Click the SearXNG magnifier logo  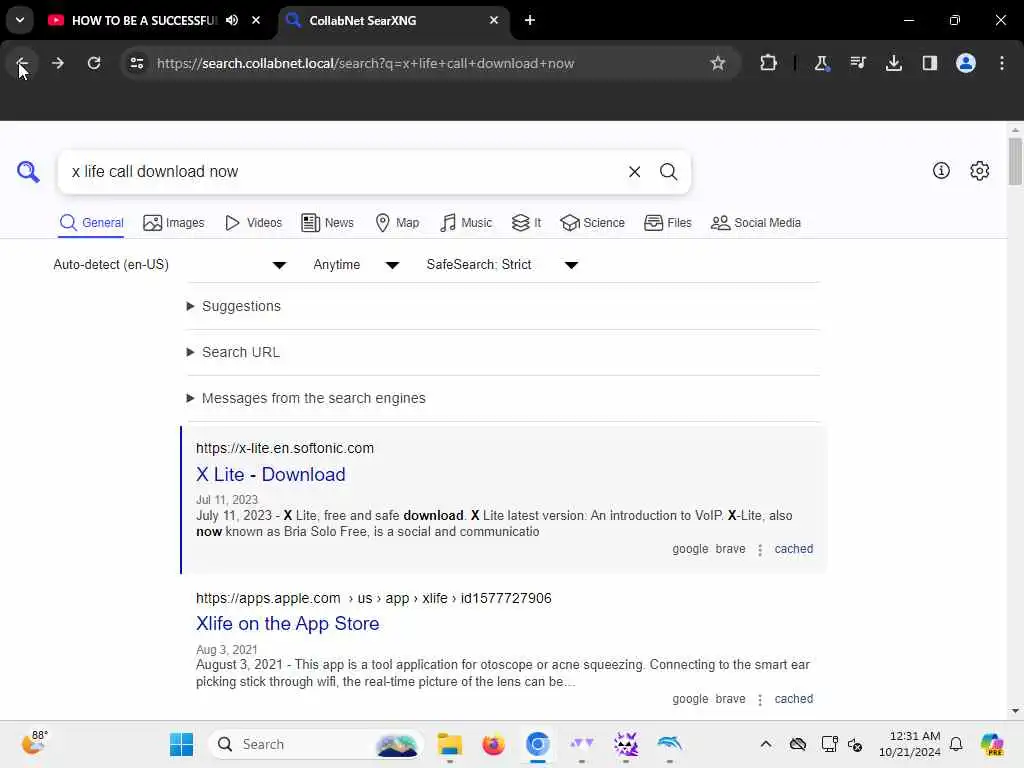click(28, 172)
